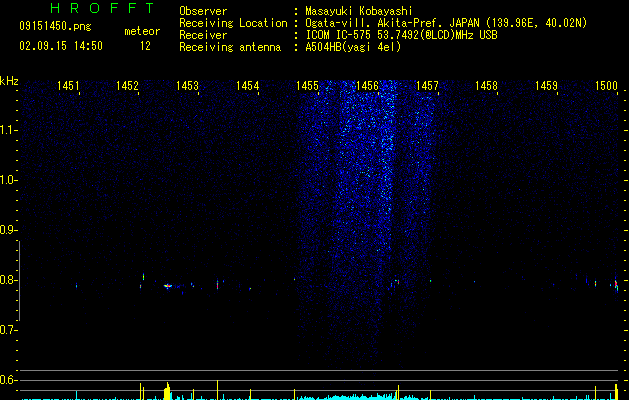Click the 1.1 kHz axis label
This screenshot has height=400, width=629.
[x=8, y=130]
